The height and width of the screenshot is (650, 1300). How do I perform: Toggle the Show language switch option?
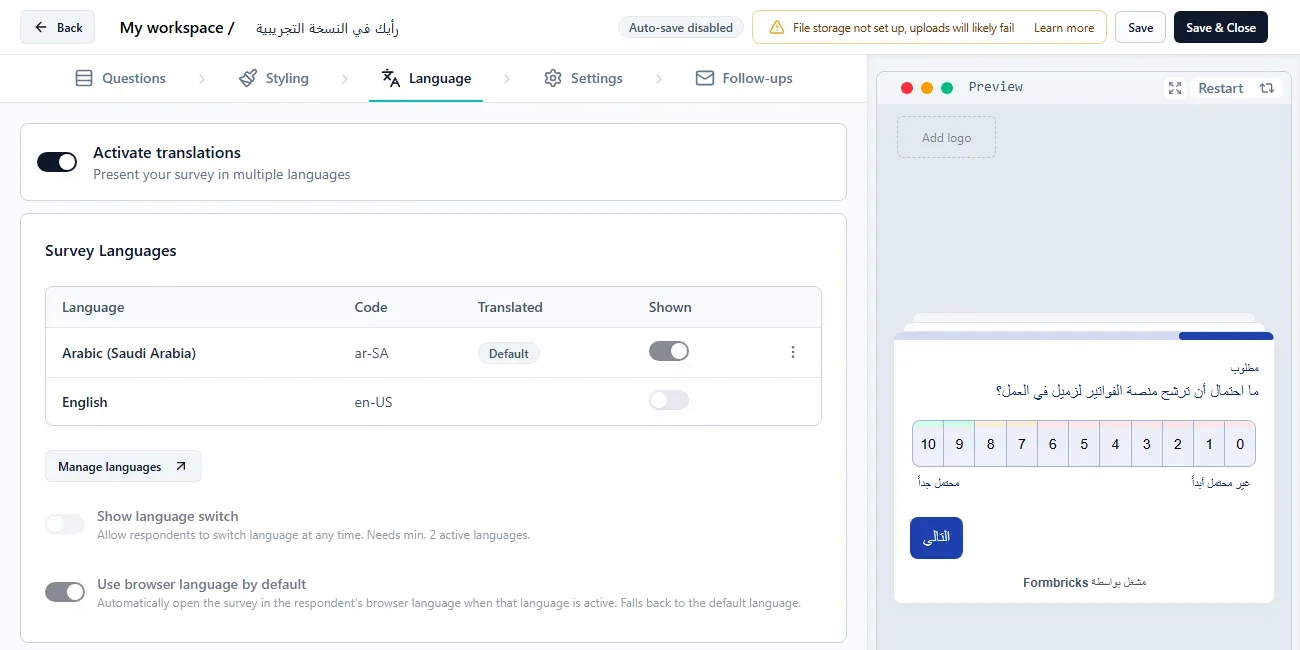tap(65, 524)
